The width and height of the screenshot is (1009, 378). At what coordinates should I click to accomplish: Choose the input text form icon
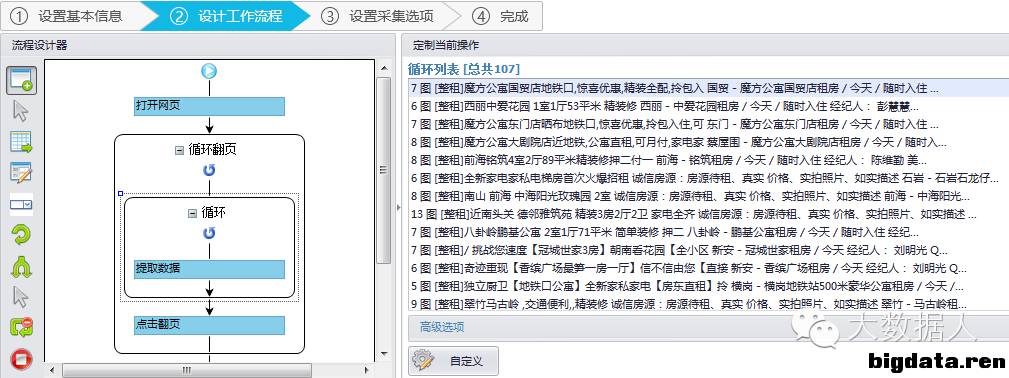pos(21,173)
